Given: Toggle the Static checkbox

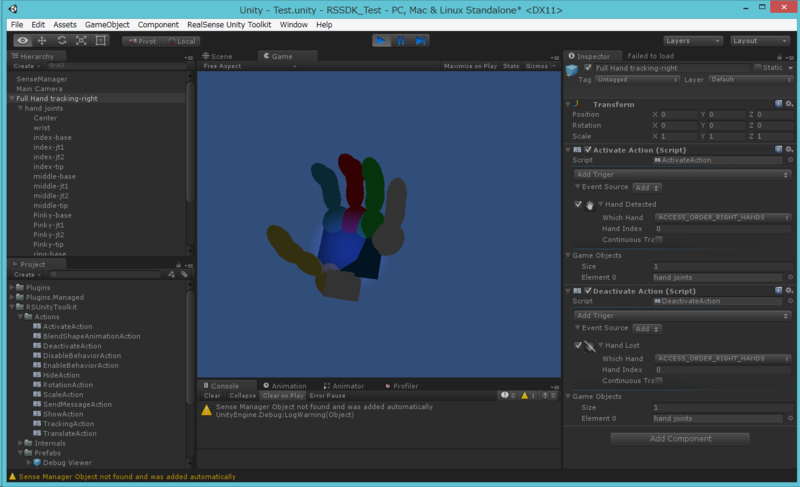Looking at the screenshot, I should point(758,68).
